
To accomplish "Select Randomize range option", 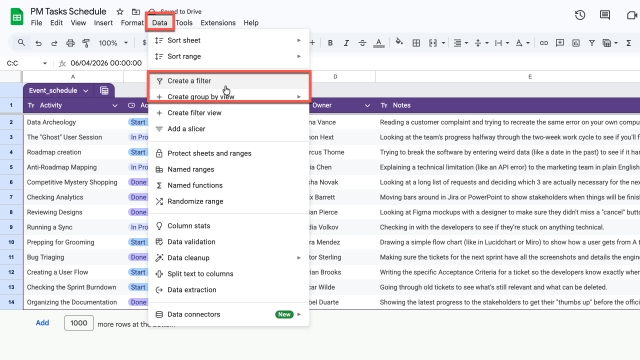I will click(229, 201).
